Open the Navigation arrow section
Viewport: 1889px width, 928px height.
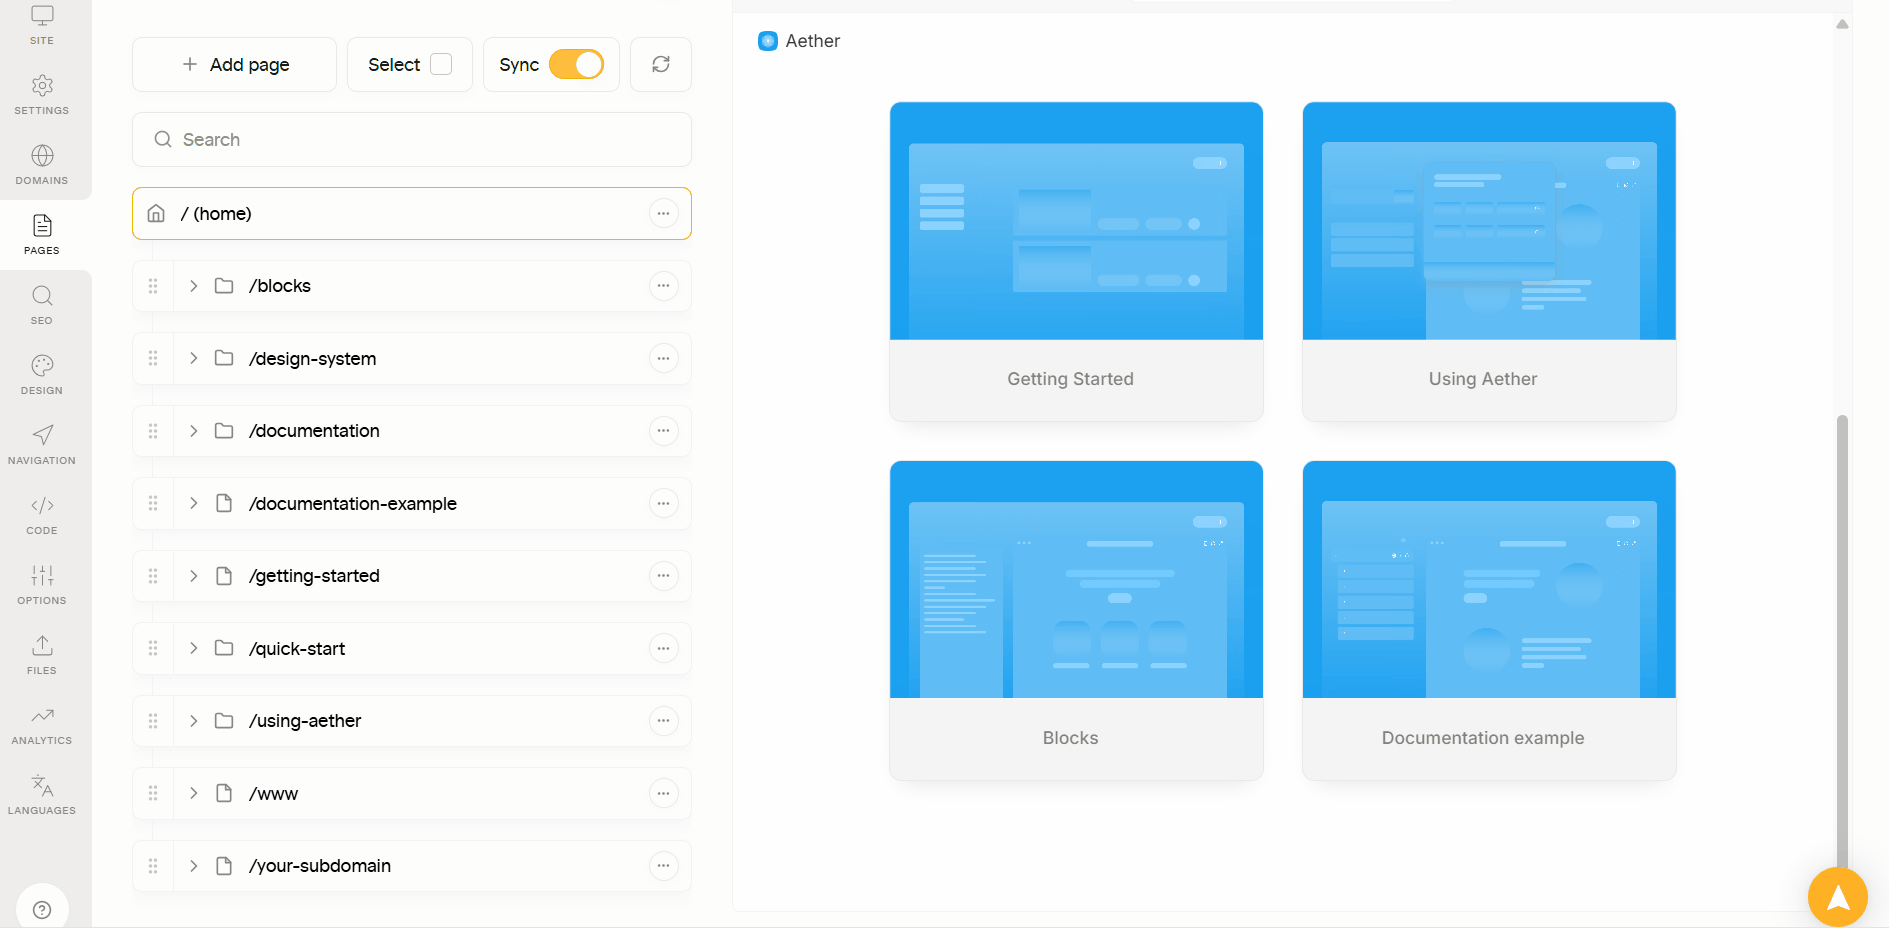click(42, 445)
